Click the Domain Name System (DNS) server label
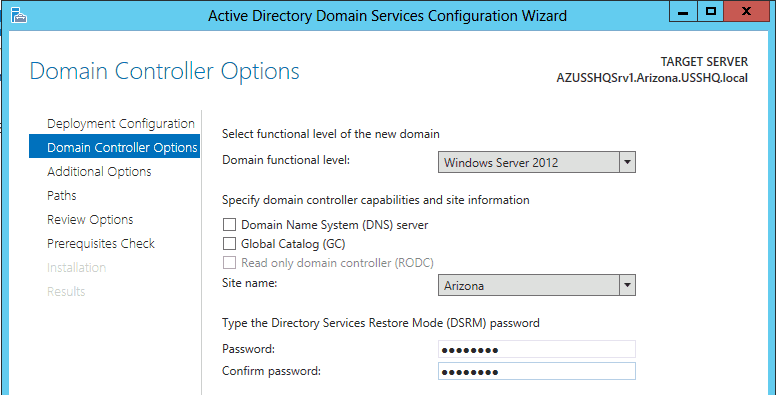 pyautogui.click(x=335, y=225)
